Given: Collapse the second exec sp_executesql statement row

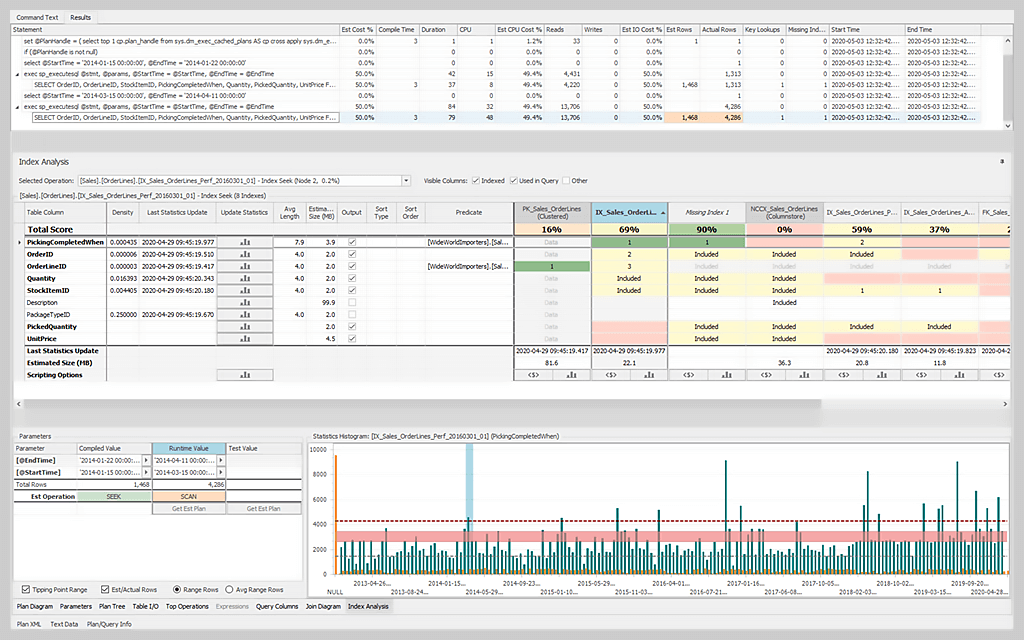Looking at the screenshot, I should pyautogui.click(x=18, y=106).
